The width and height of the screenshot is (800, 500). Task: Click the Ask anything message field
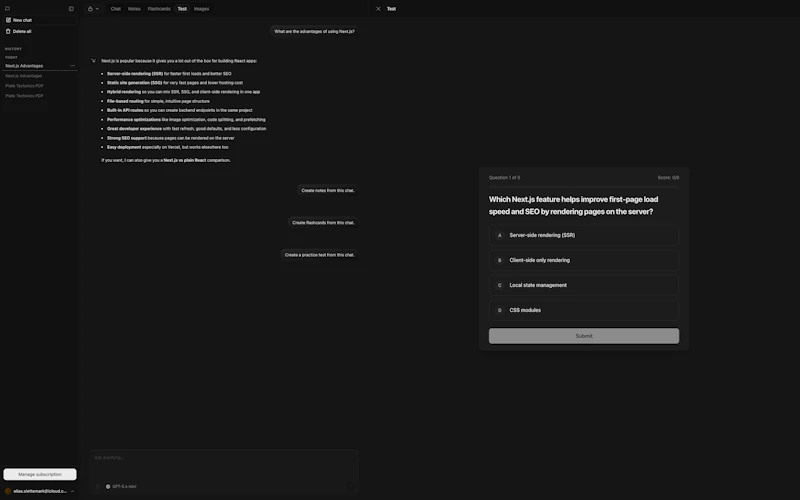(x=224, y=458)
